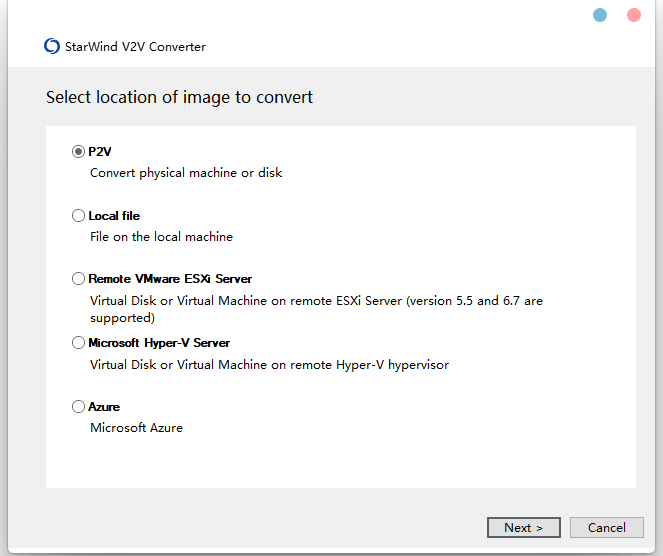
Task: Click the StarWind logo icon
Action: pyautogui.click(x=52, y=46)
